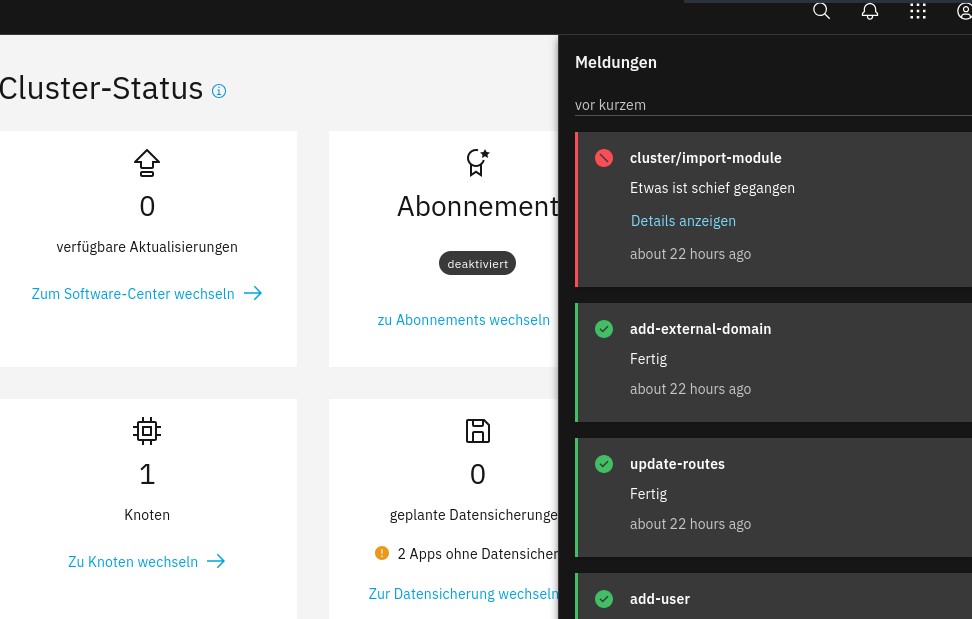Click the available updates upload icon
Viewport: 972px width, 619px height.
[x=147, y=163]
